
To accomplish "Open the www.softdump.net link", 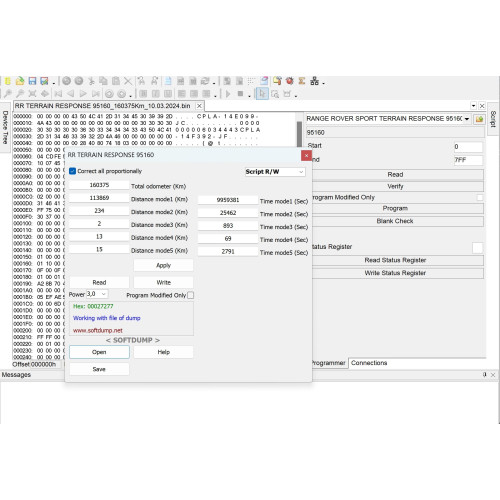I will (98, 330).
